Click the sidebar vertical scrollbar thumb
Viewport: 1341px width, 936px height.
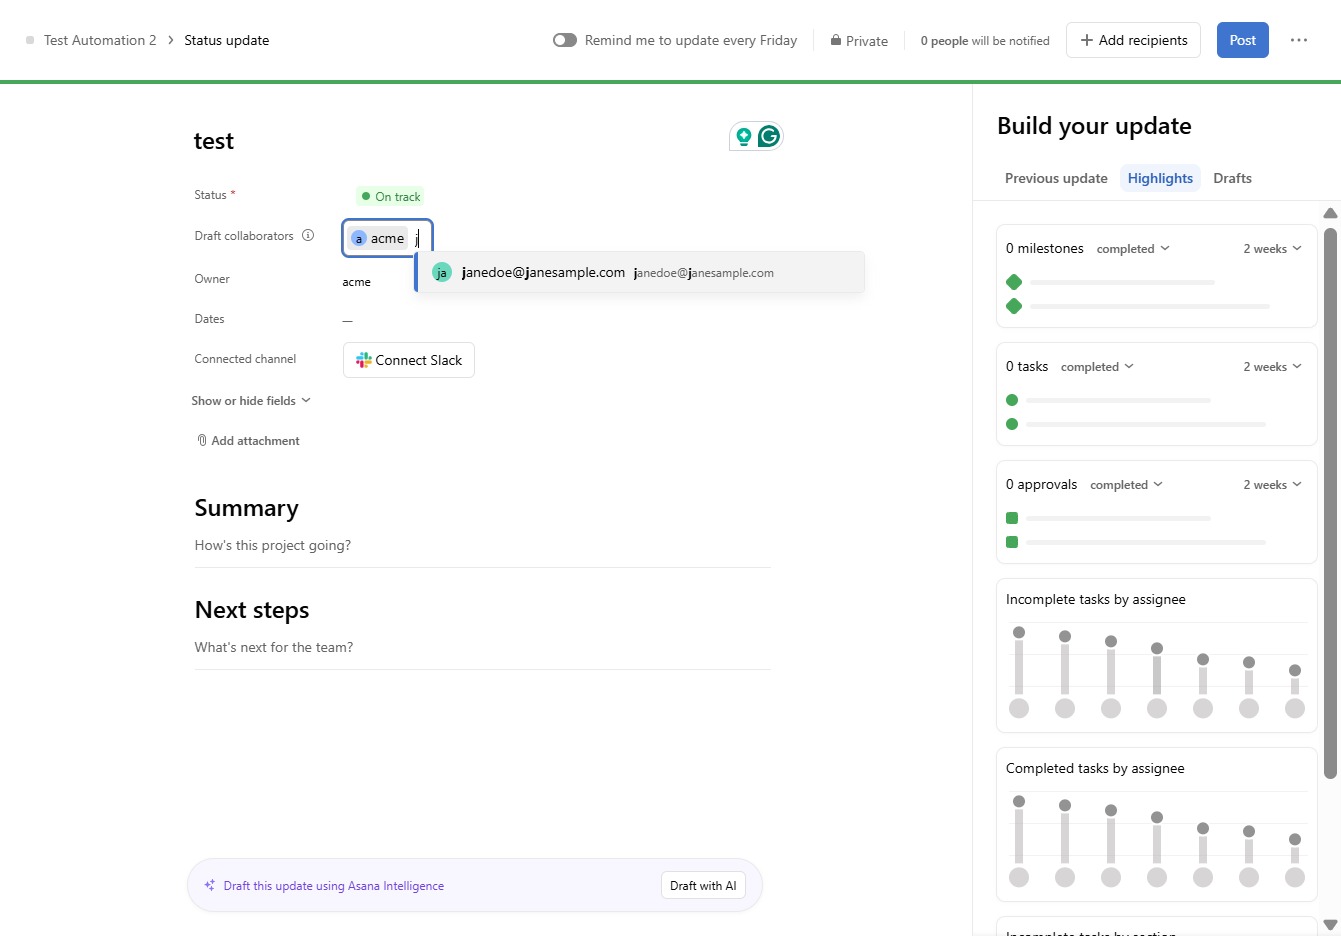tap(1330, 503)
